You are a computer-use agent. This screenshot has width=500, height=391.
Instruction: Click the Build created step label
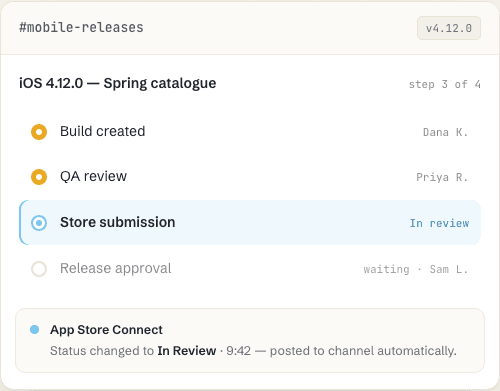103,131
